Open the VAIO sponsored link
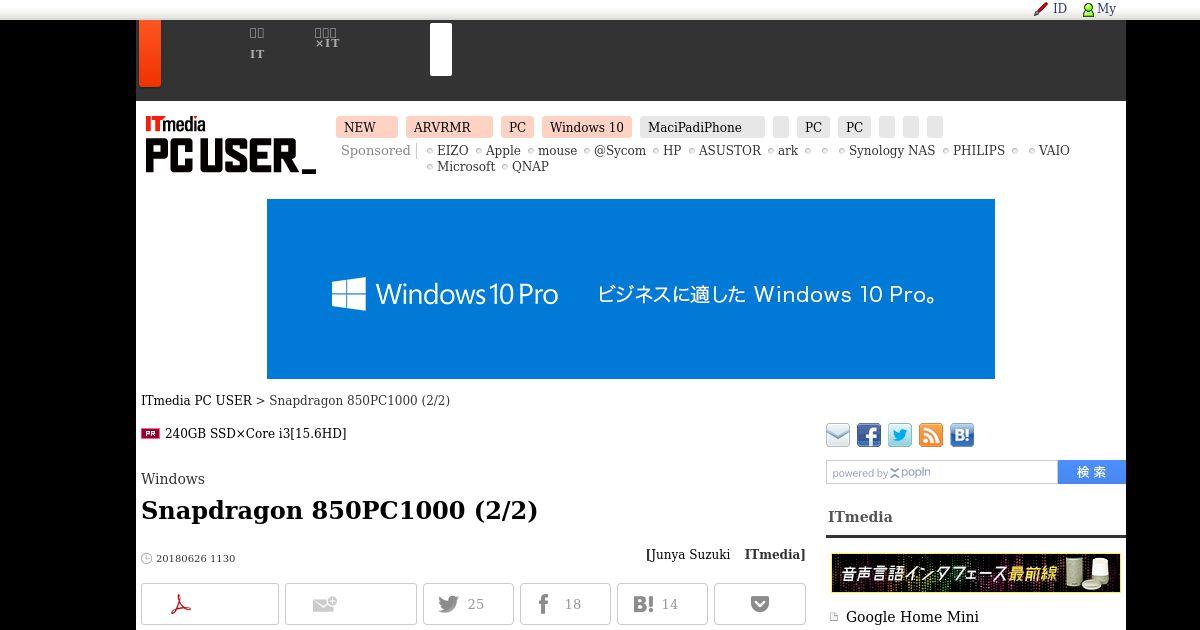 pyautogui.click(x=1054, y=150)
